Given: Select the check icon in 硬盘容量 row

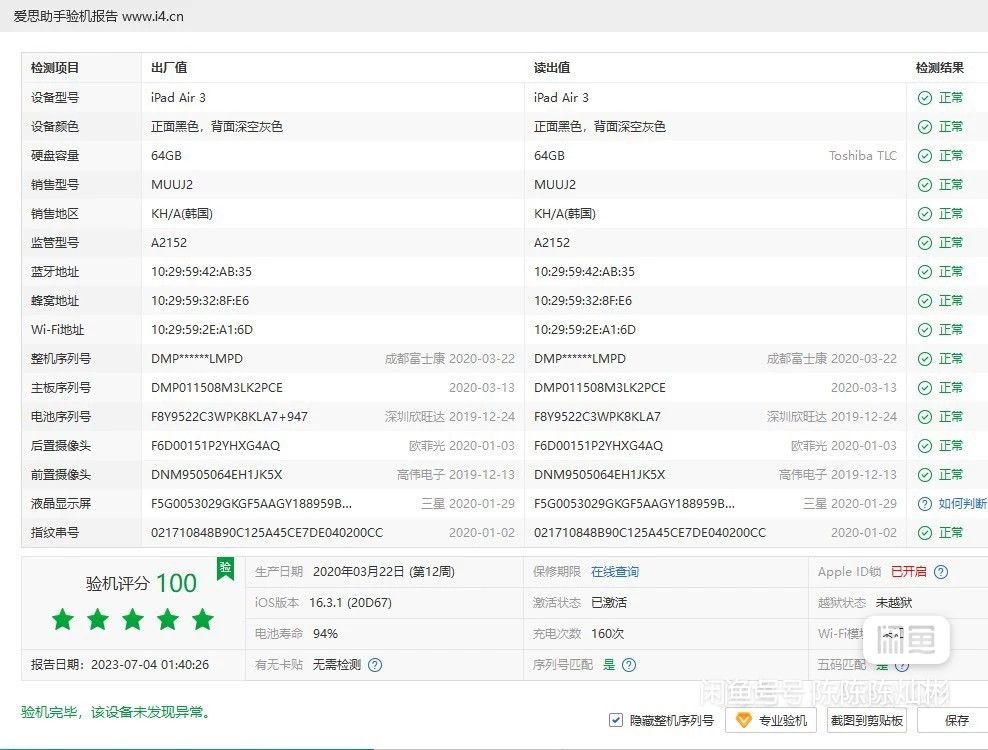Looking at the screenshot, I should (x=924, y=156).
